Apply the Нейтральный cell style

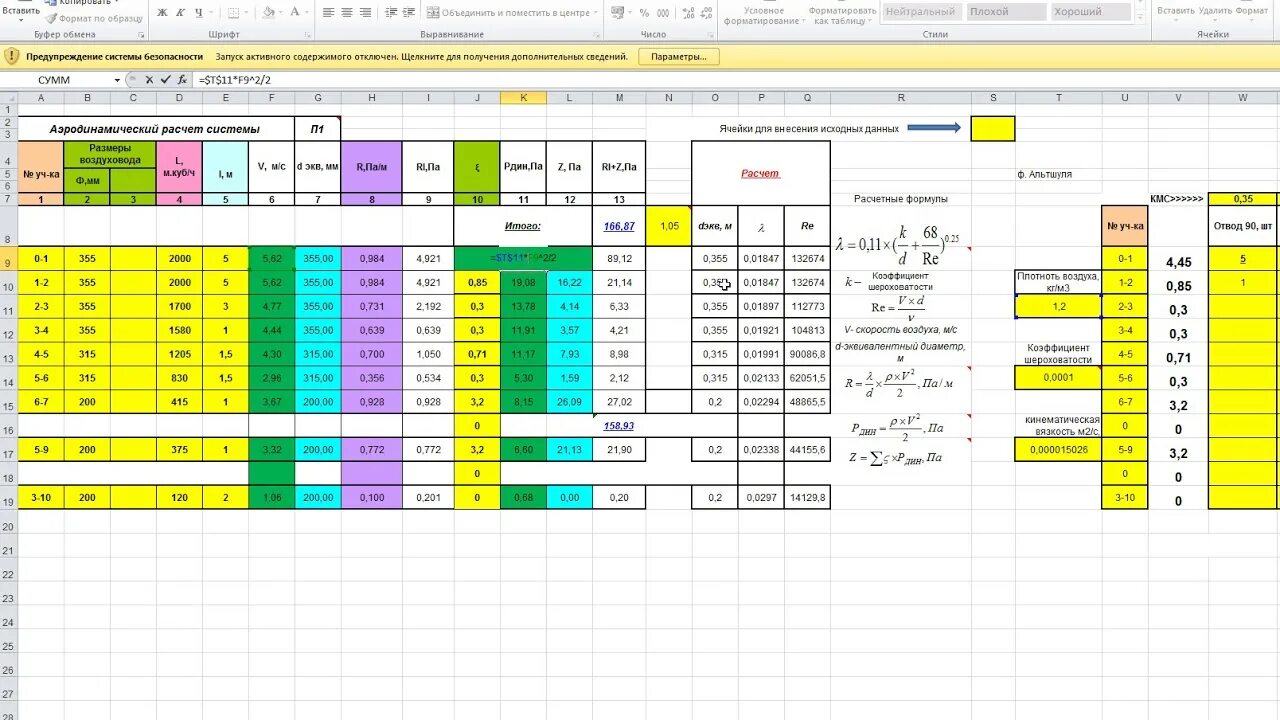tap(920, 12)
